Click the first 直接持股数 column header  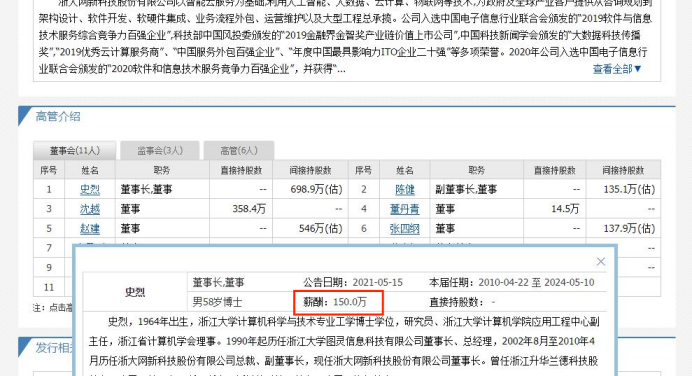tap(241, 170)
